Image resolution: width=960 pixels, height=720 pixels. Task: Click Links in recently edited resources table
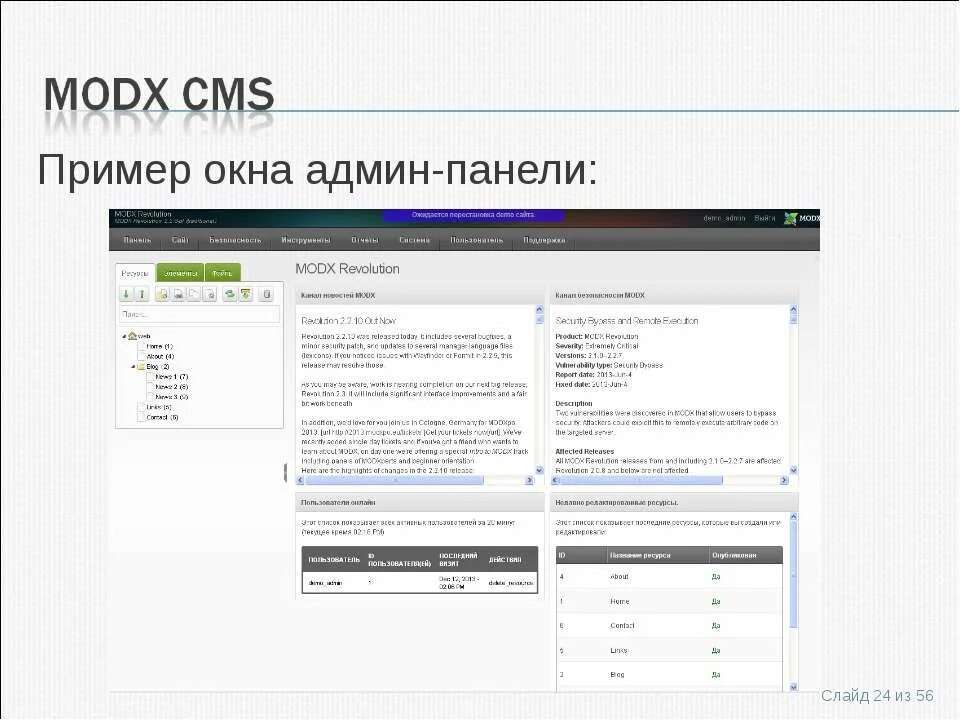point(618,650)
